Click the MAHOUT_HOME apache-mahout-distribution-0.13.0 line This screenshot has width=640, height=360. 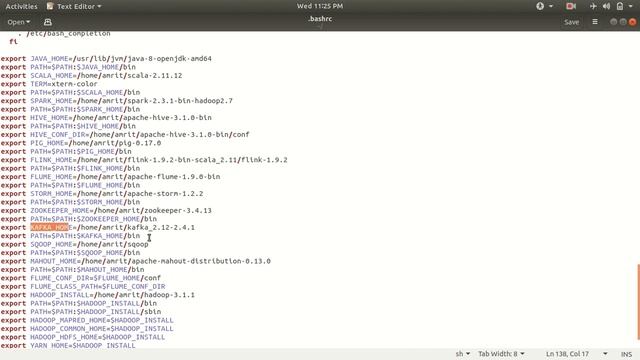pos(136,261)
